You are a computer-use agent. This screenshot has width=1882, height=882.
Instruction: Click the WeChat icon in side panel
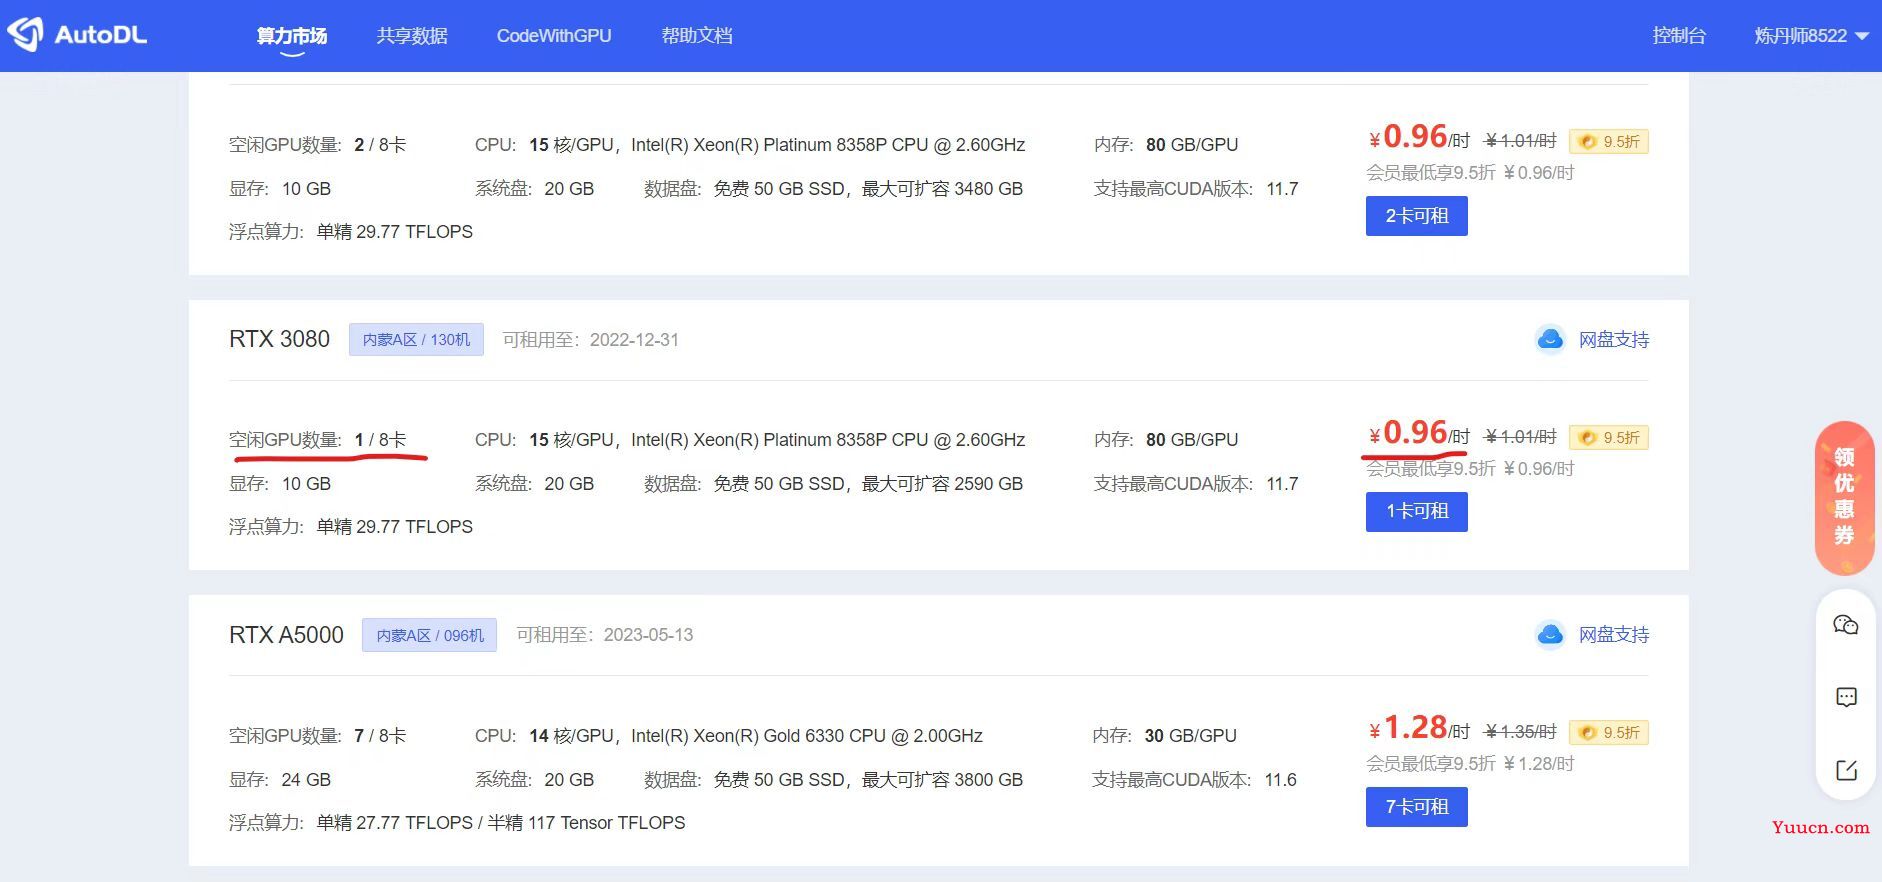tap(1846, 626)
